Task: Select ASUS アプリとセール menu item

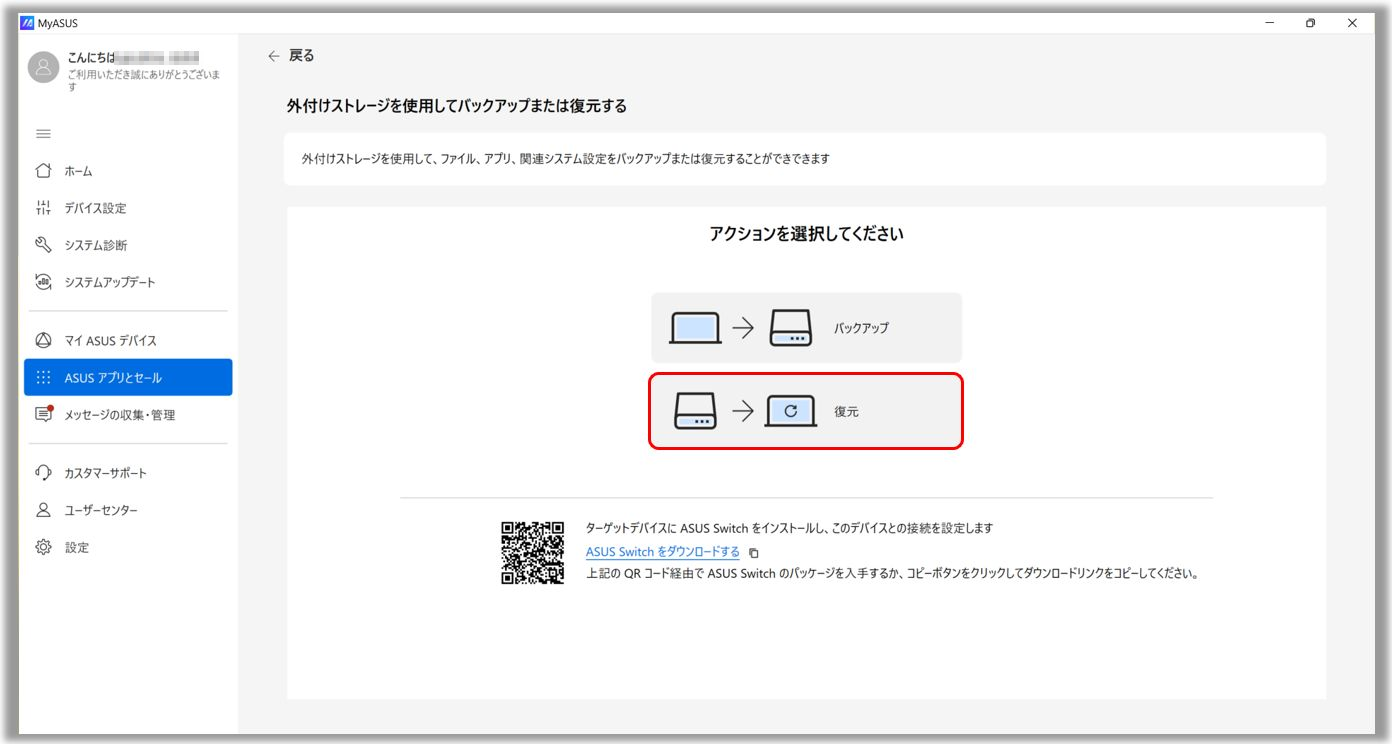Action: coord(128,378)
